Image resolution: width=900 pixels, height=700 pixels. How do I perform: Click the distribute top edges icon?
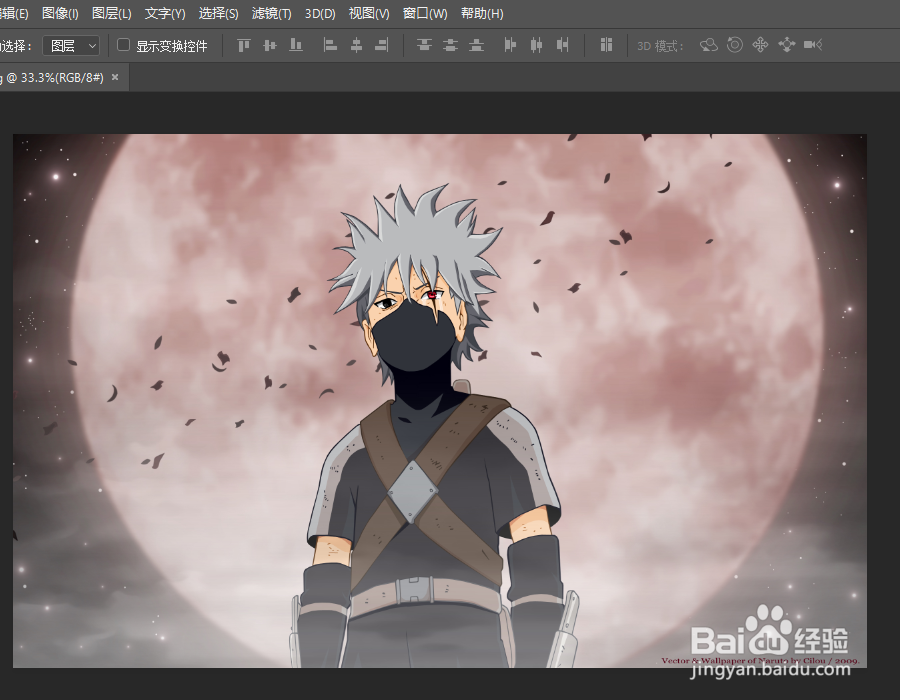[424, 45]
